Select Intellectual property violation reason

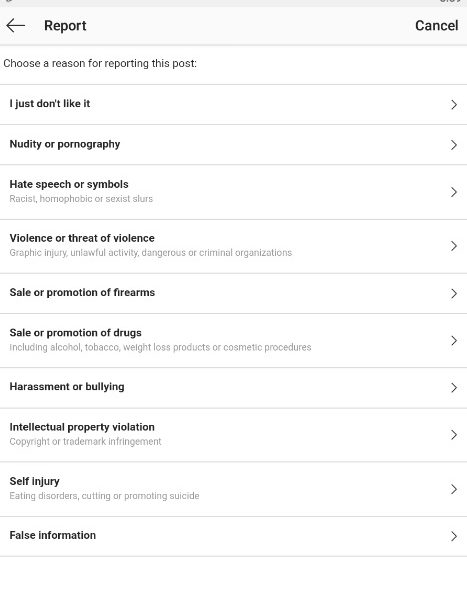(234, 435)
